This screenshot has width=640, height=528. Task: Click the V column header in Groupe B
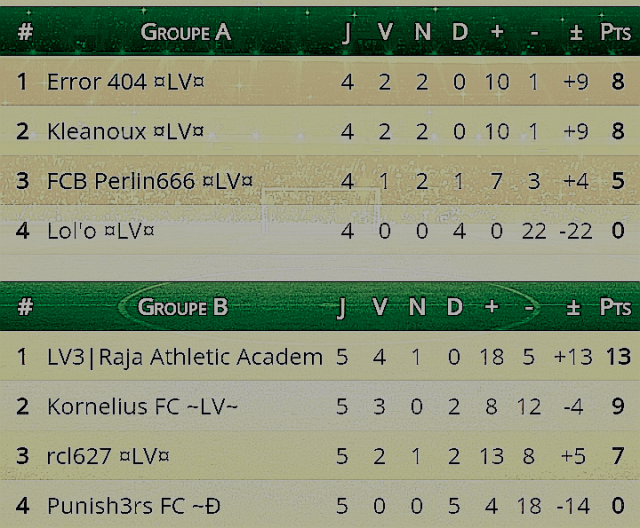[380, 307]
